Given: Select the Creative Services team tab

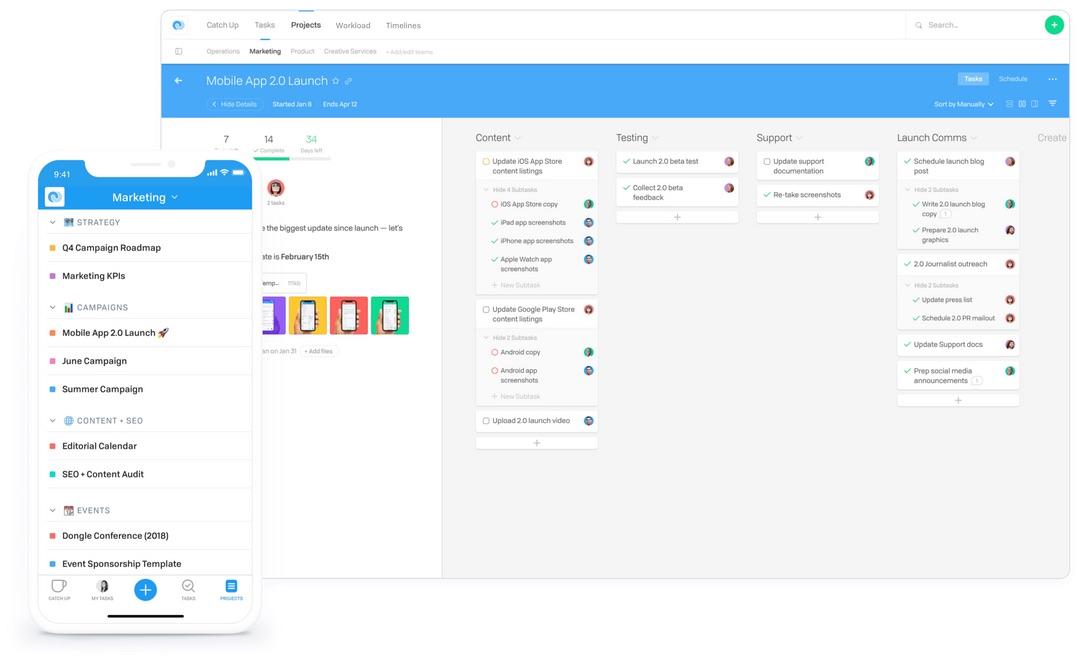Looking at the screenshot, I should 350,51.
